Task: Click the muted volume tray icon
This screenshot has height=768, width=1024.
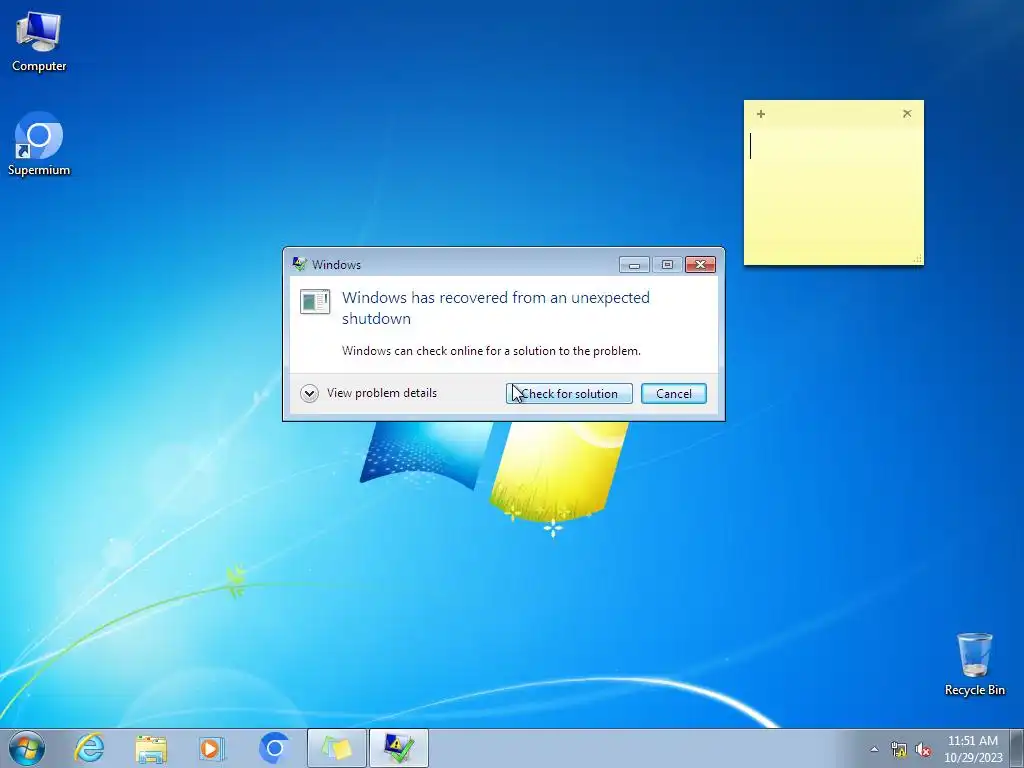Action: (x=923, y=750)
